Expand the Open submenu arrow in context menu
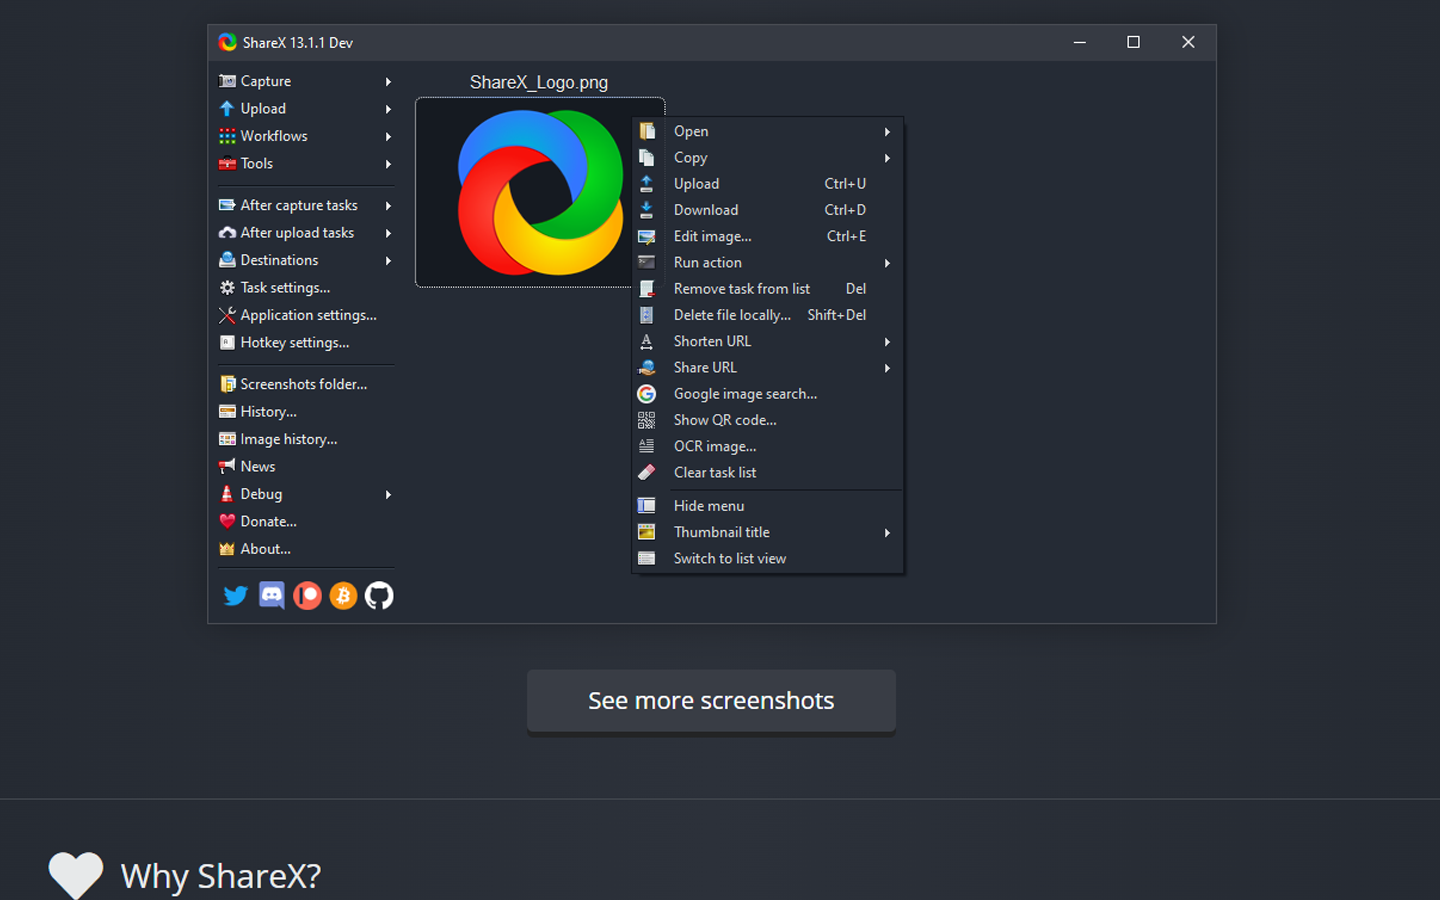The image size is (1440, 900). click(x=887, y=131)
